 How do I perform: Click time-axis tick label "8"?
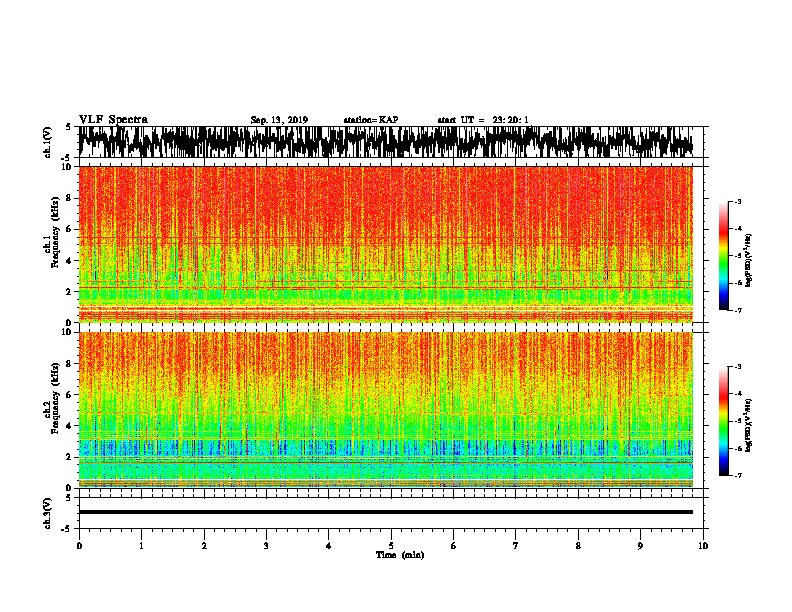click(578, 546)
